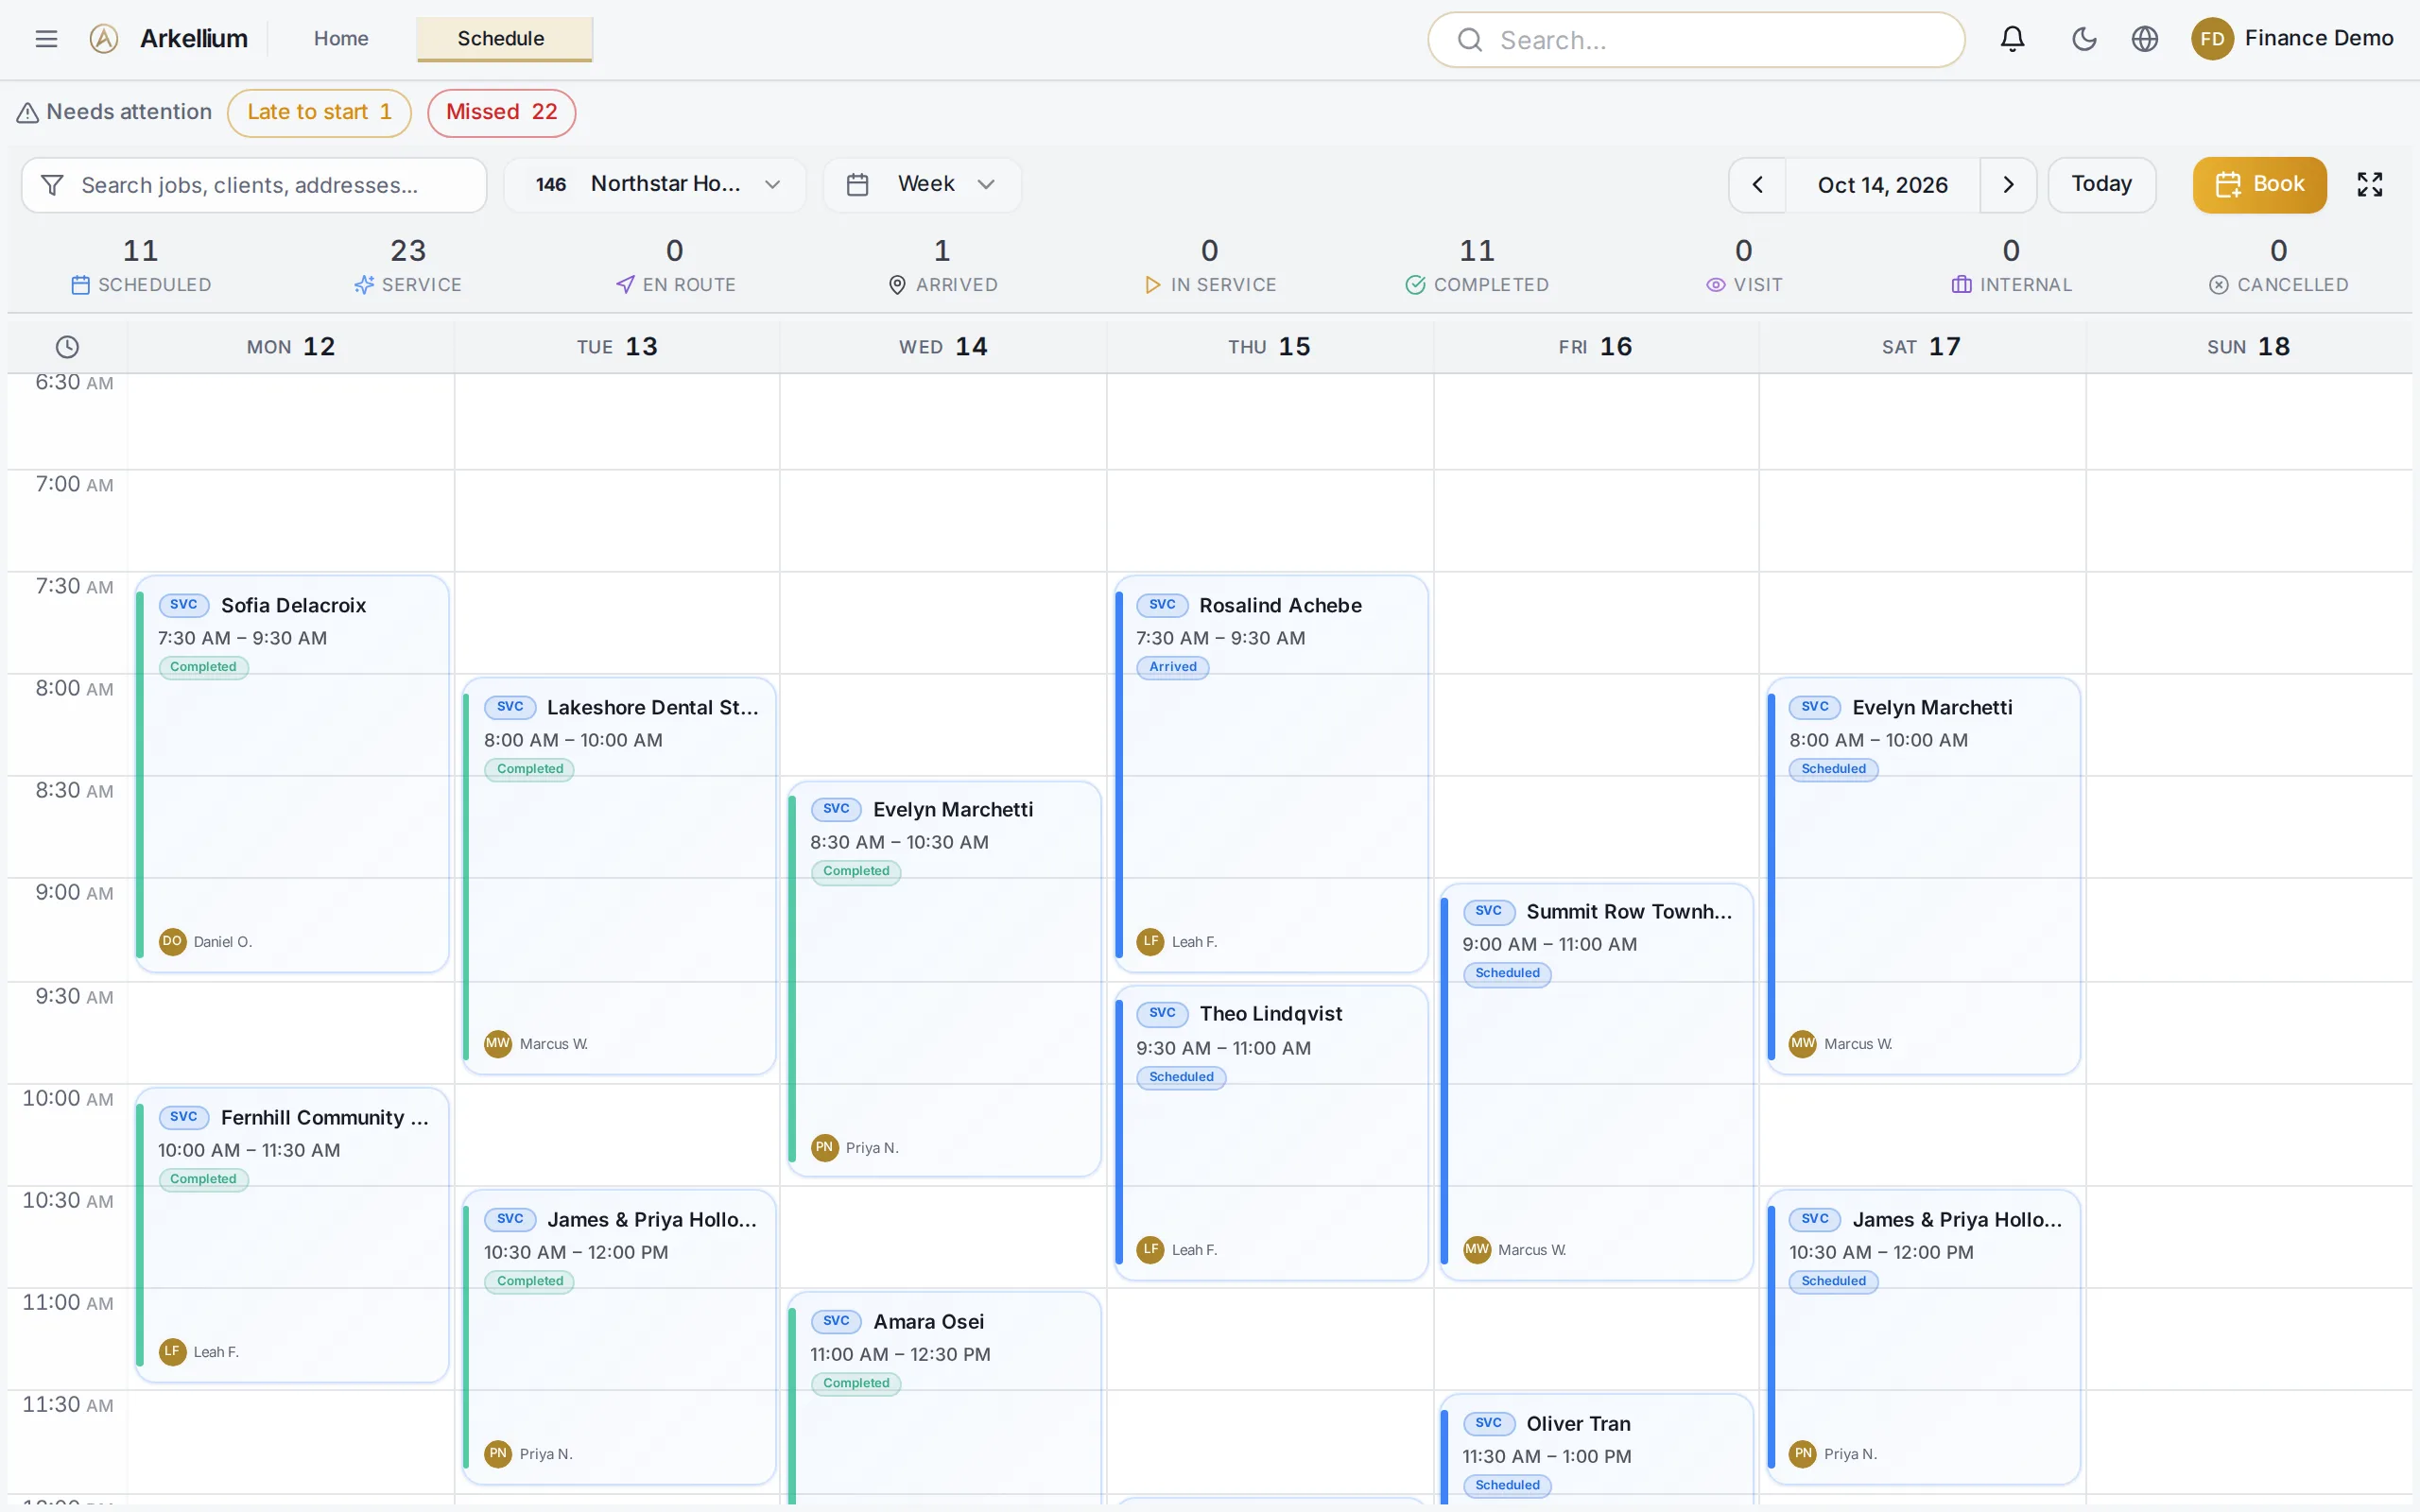Click the Arkellium logo icon
This screenshot has width=2420, height=1512.
pos(104,39)
